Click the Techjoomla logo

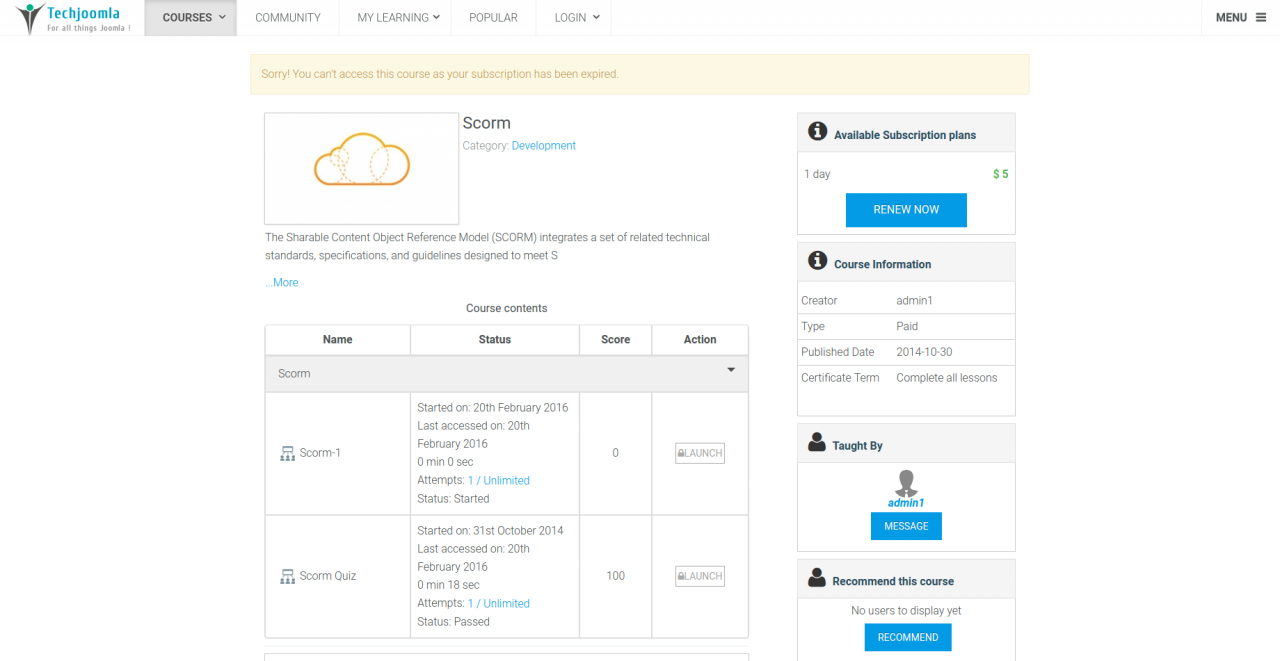point(73,18)
